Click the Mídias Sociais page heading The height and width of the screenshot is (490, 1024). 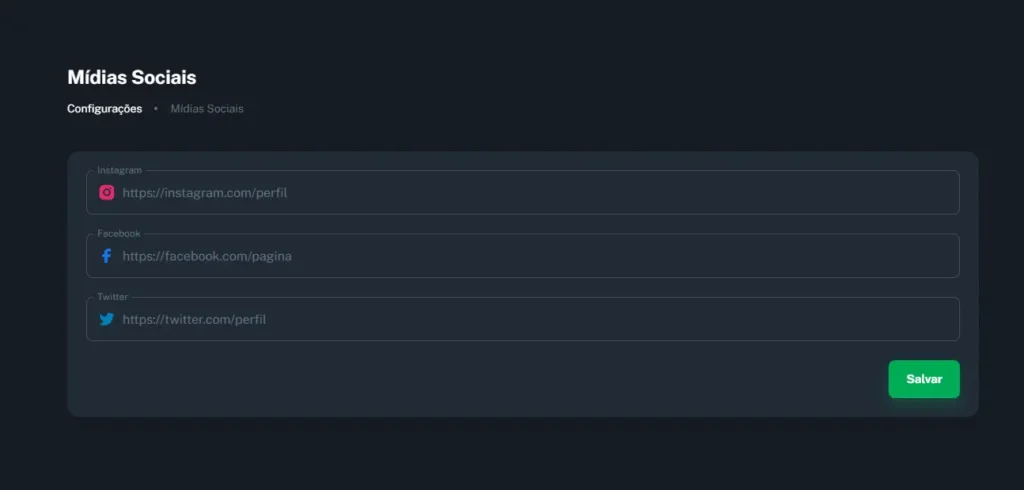click(x=132, y=77)
